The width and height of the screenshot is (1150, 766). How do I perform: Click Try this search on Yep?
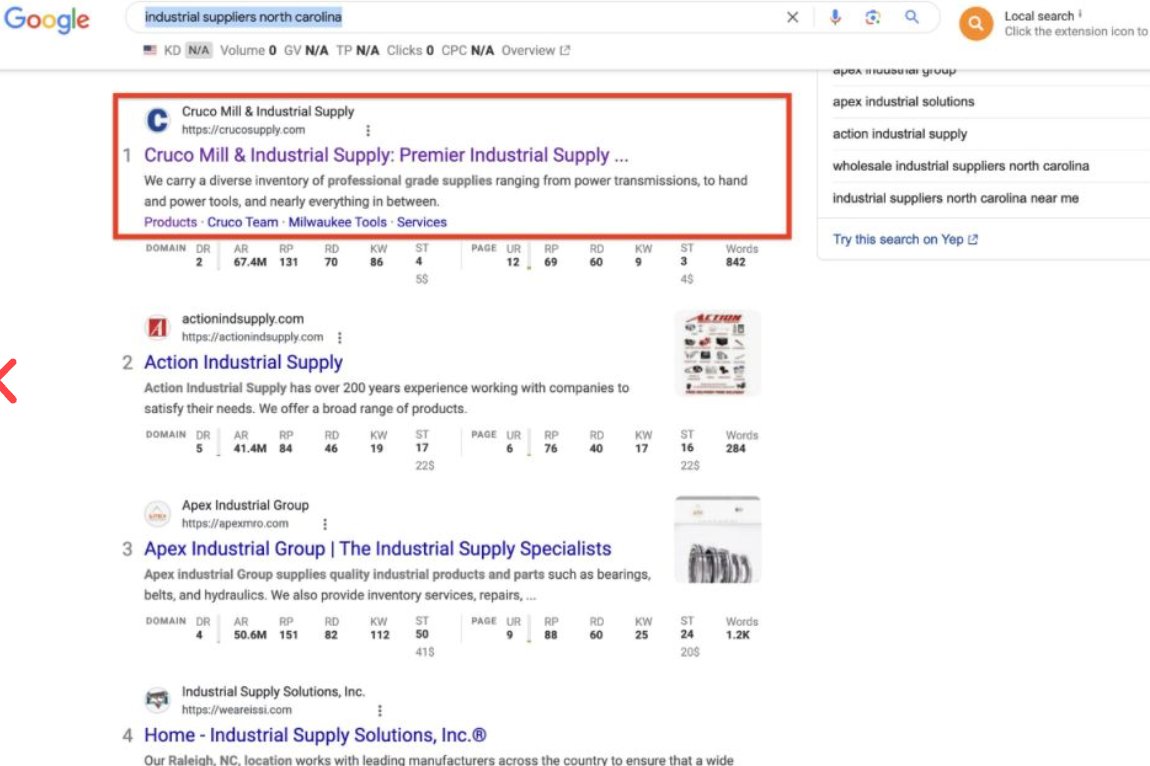pos(905,239)
